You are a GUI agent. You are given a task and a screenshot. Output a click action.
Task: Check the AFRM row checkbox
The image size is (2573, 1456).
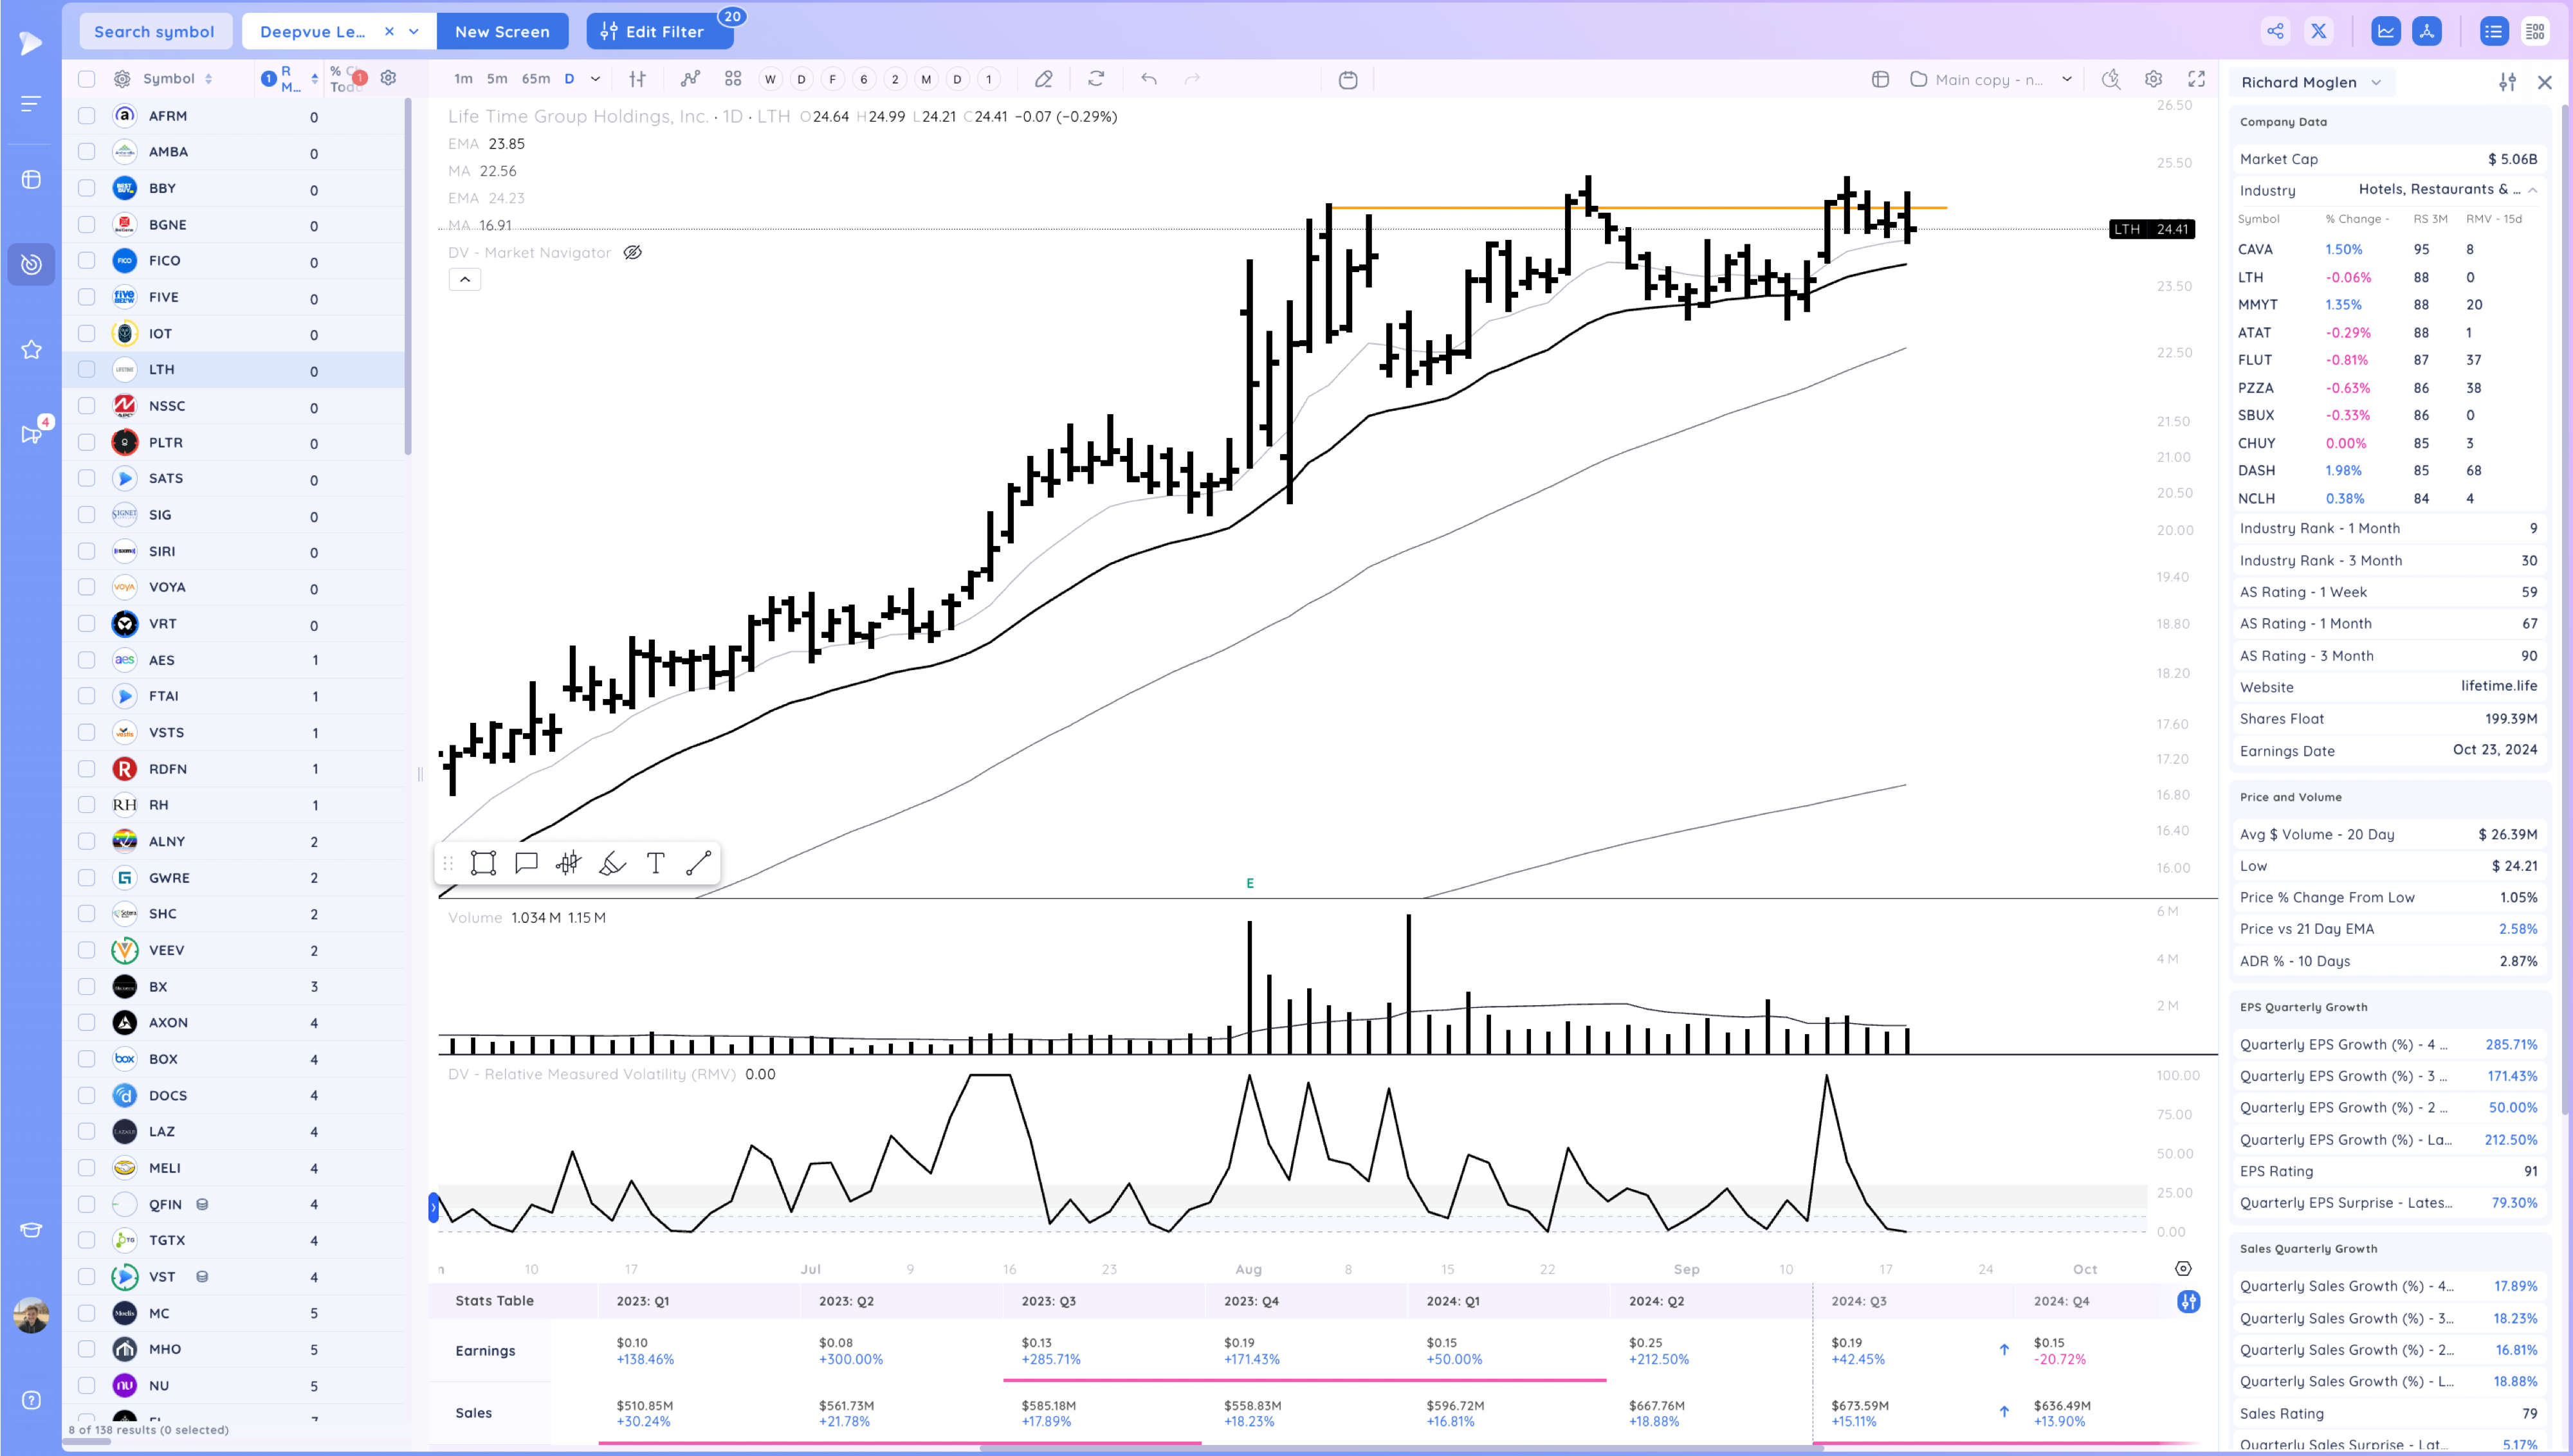click(87, 116)
